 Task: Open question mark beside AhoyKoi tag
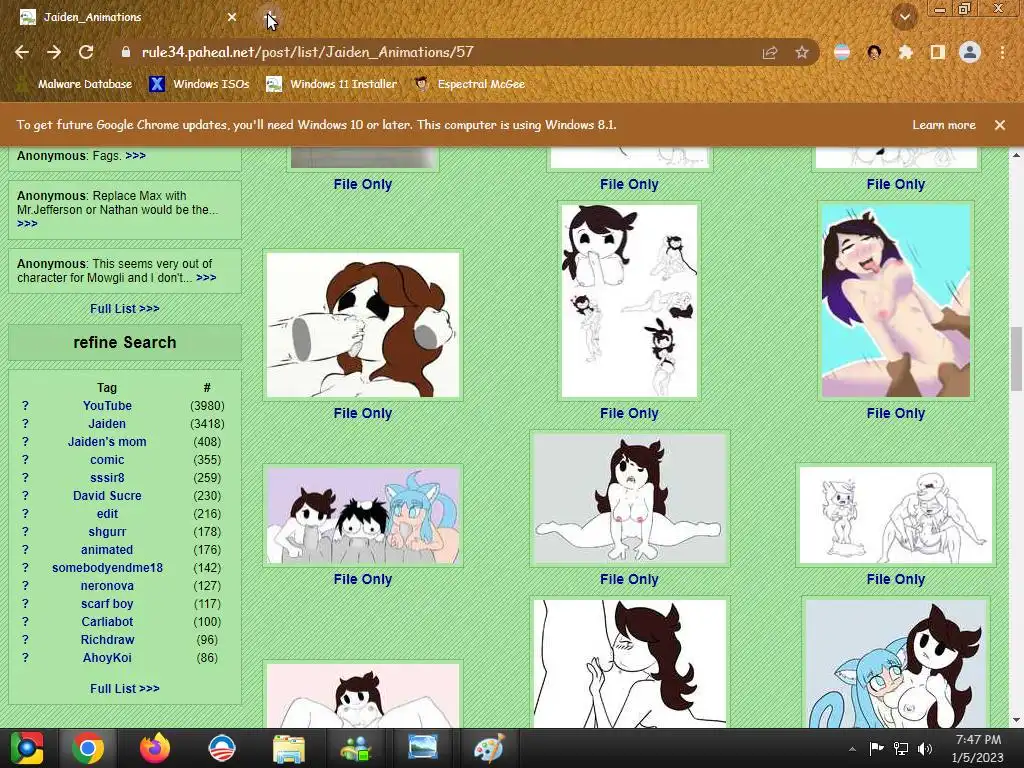(x=25, y=658)
